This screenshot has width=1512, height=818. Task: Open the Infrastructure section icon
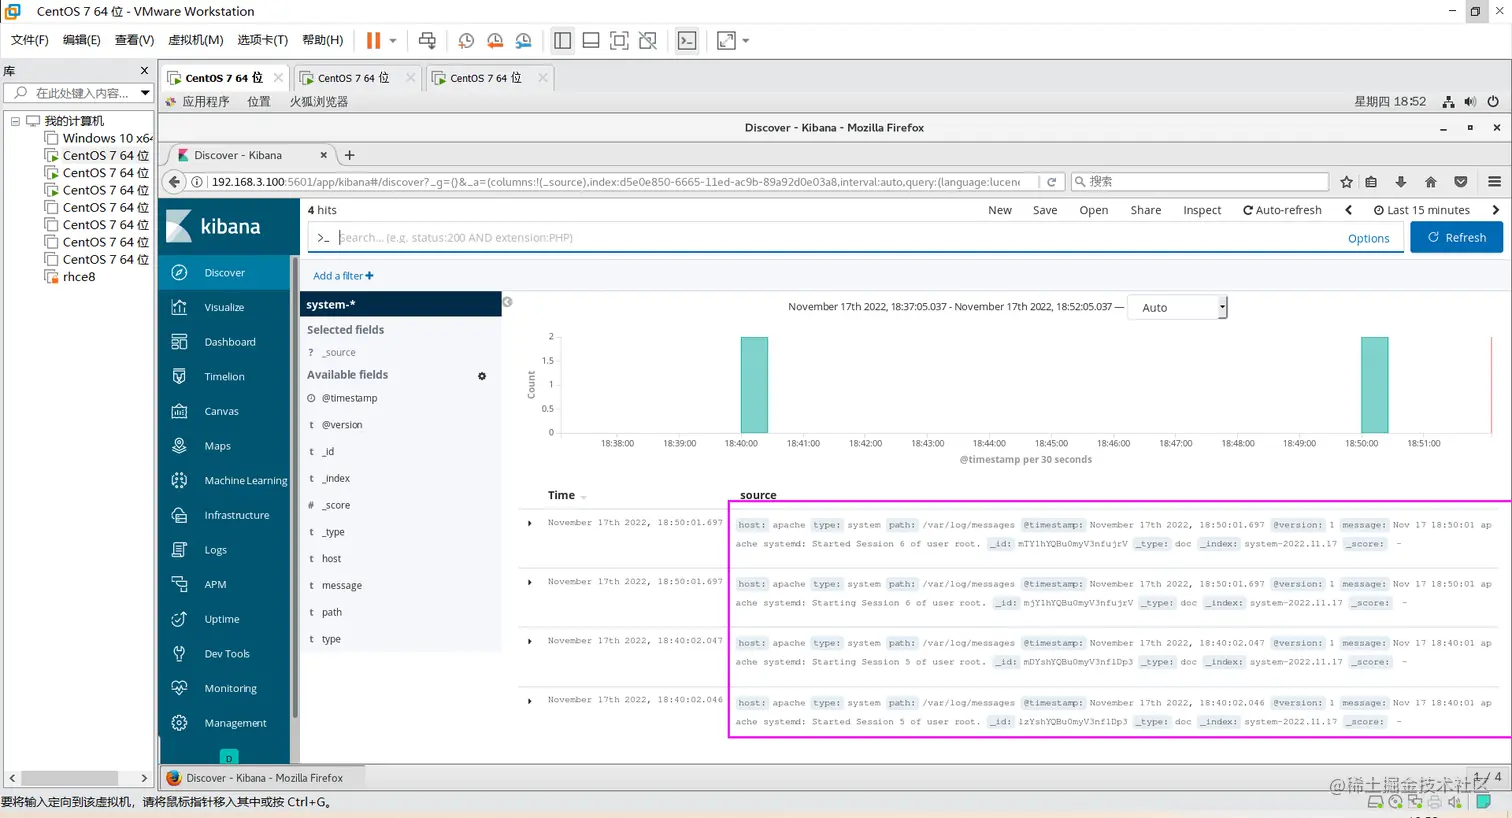pos(179,515)
